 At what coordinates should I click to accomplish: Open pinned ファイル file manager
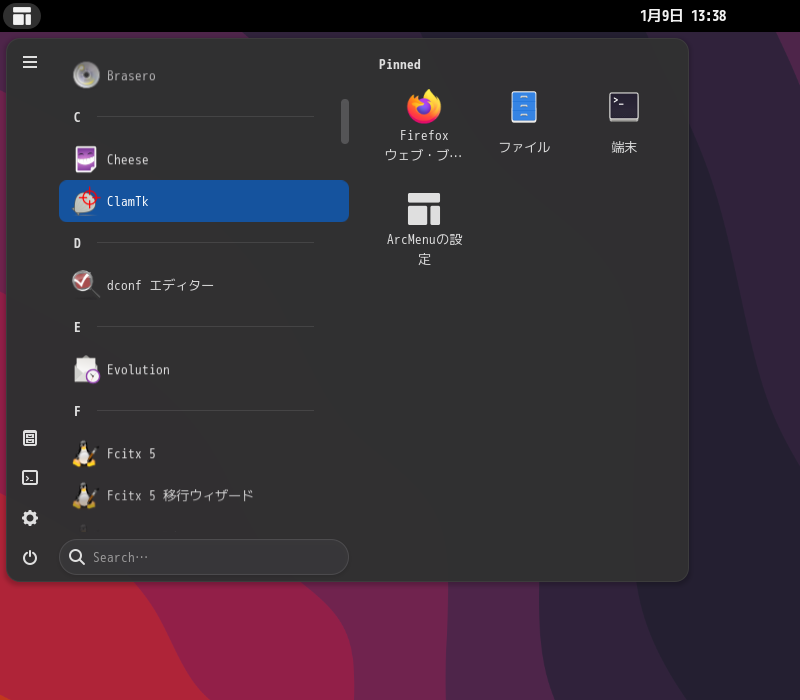coord(524,122)
